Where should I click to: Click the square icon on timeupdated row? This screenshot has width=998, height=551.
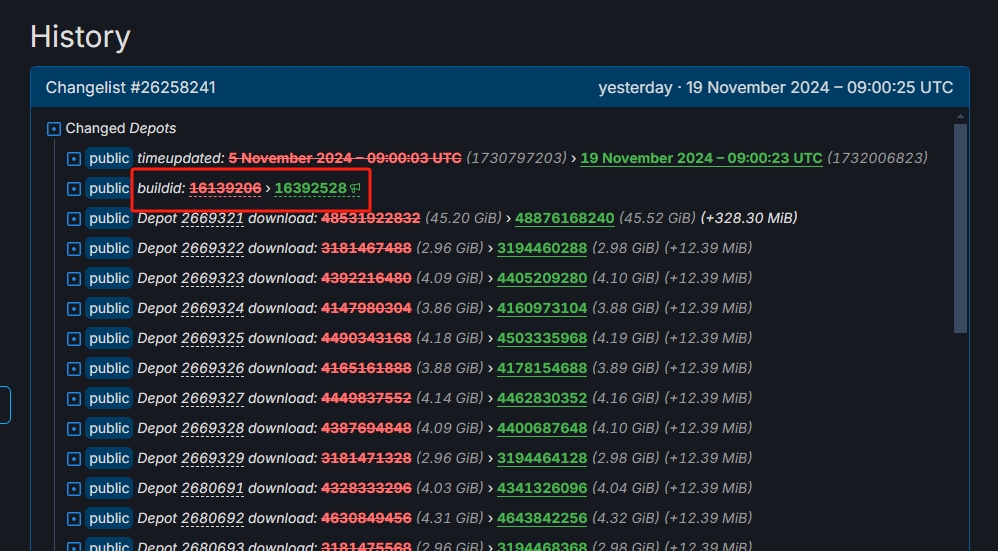(x=73, y=159)
